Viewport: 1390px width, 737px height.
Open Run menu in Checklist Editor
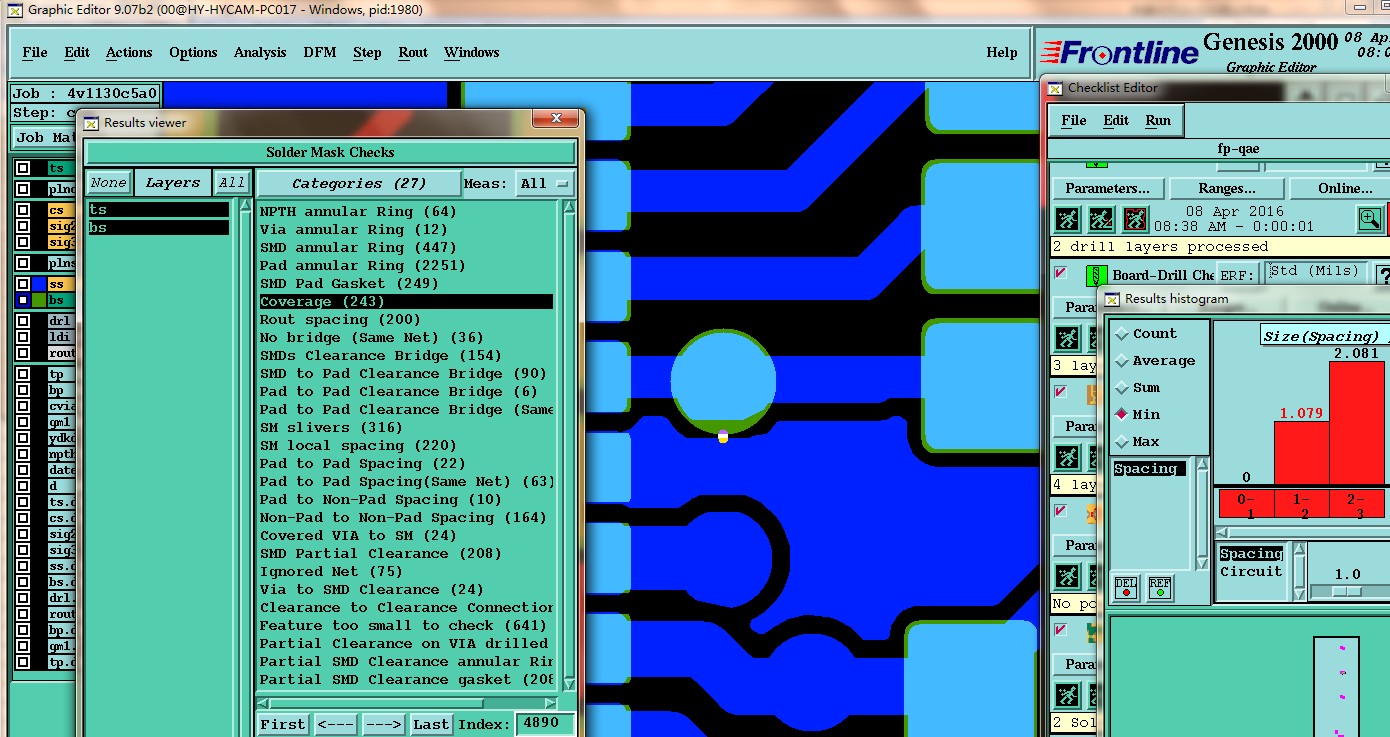1158,120
